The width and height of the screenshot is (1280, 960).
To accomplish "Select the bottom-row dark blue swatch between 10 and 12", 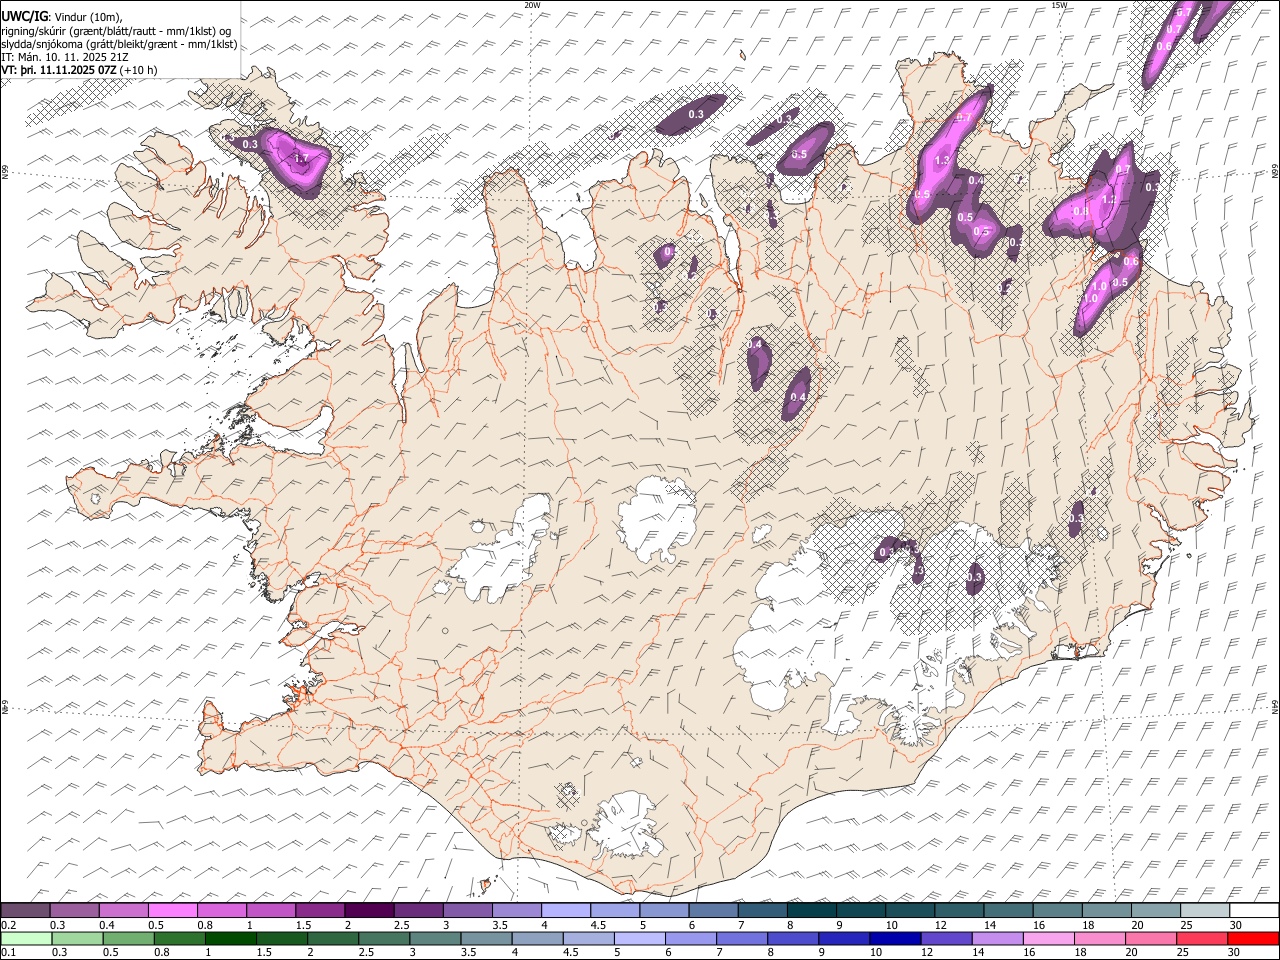I will tap(896, 938).
